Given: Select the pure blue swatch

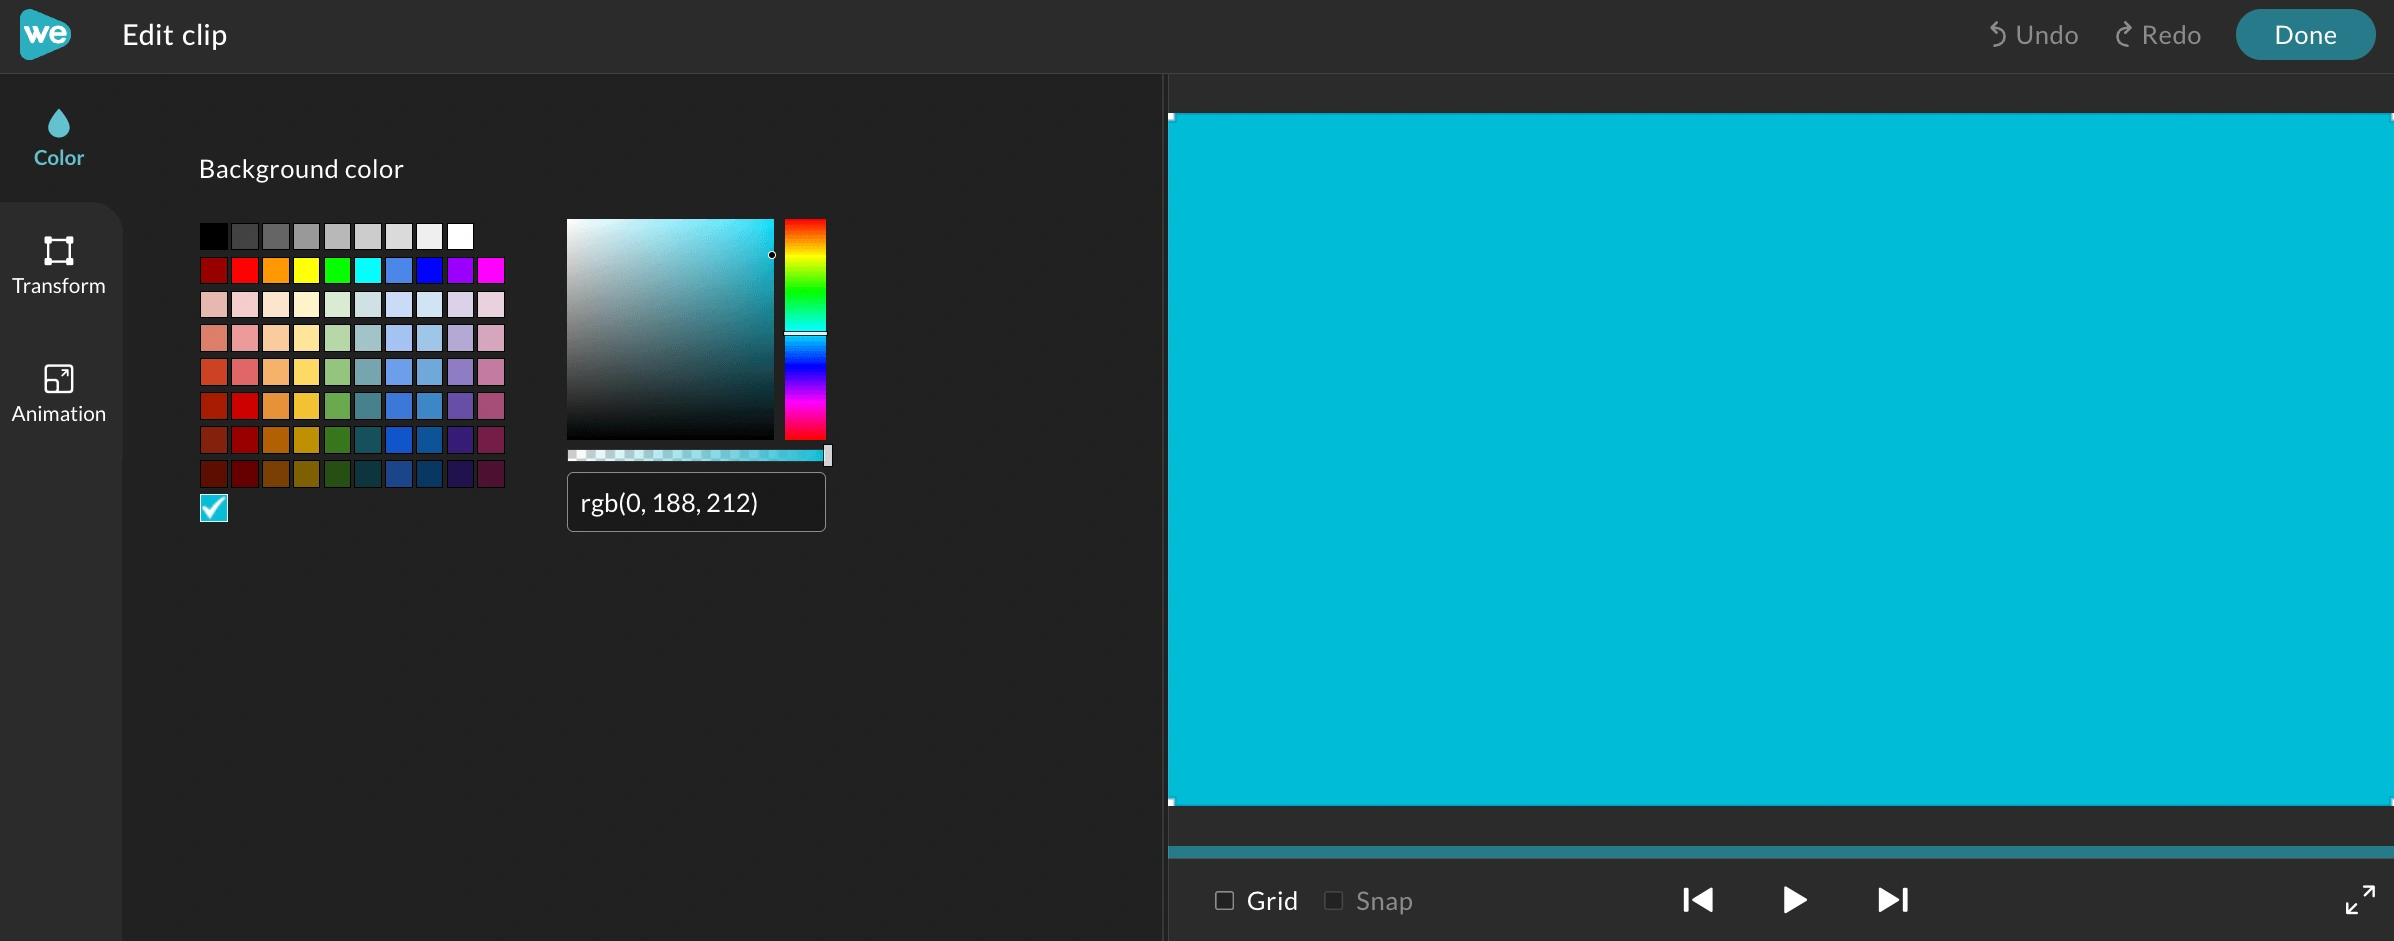Looking at the screenshot, I should (429, 270).
